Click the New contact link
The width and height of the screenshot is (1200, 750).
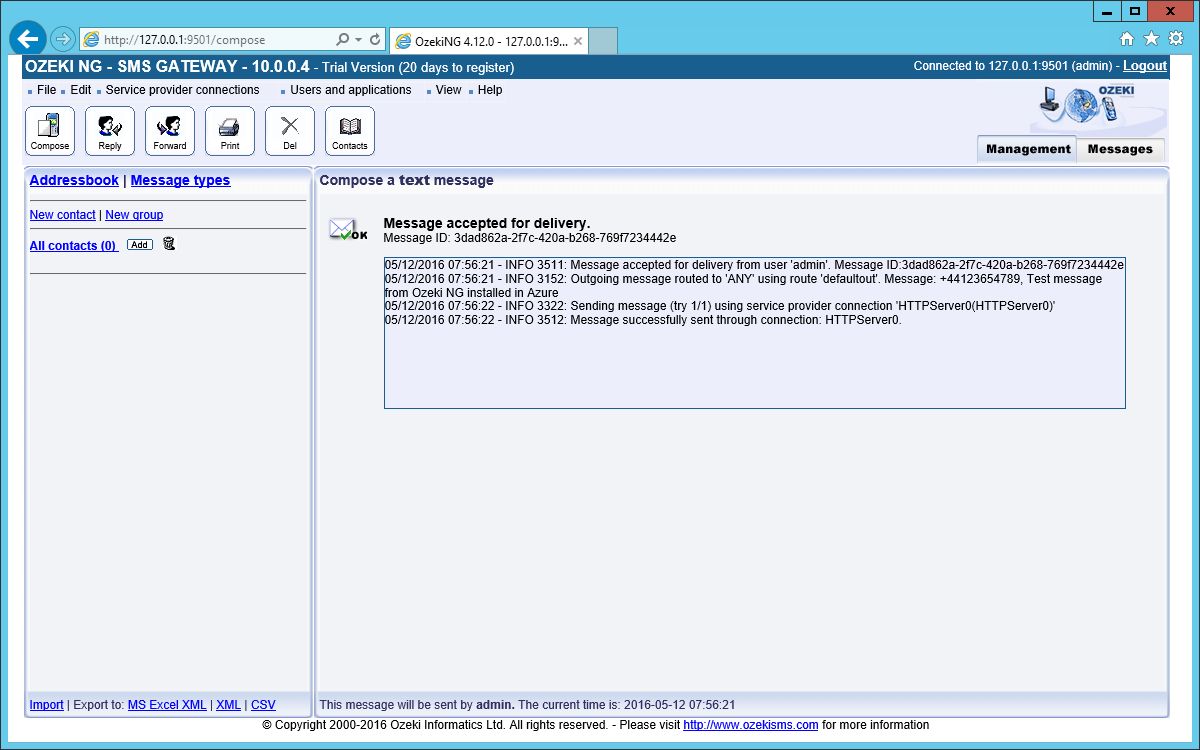(63, 215)
